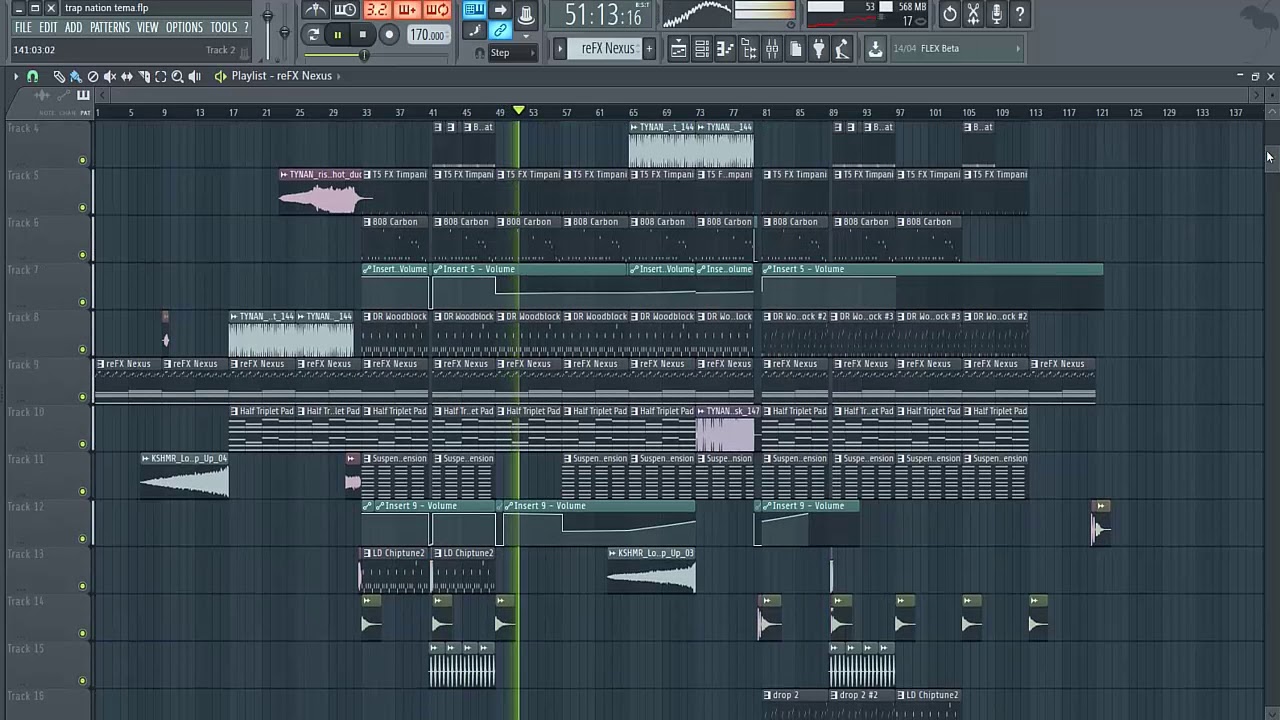Screen dimensions: 1280x720
Task: Open the Piano roll
Action: click(x=725, y=49)
